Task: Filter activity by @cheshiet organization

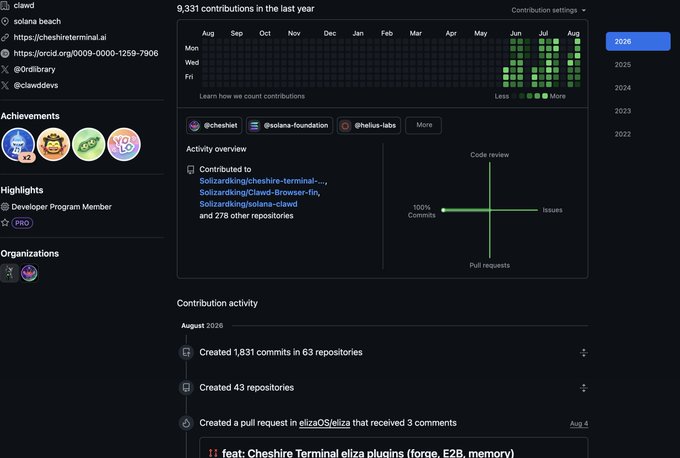Action: [214, 125]
